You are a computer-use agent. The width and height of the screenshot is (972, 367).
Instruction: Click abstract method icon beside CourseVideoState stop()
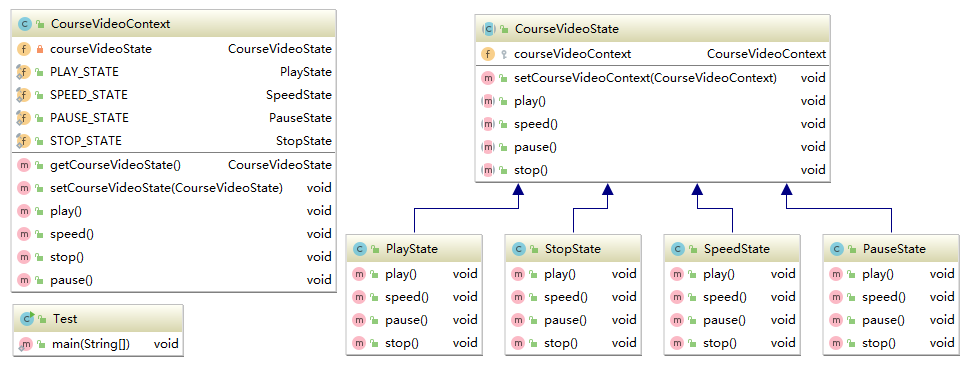488,170
